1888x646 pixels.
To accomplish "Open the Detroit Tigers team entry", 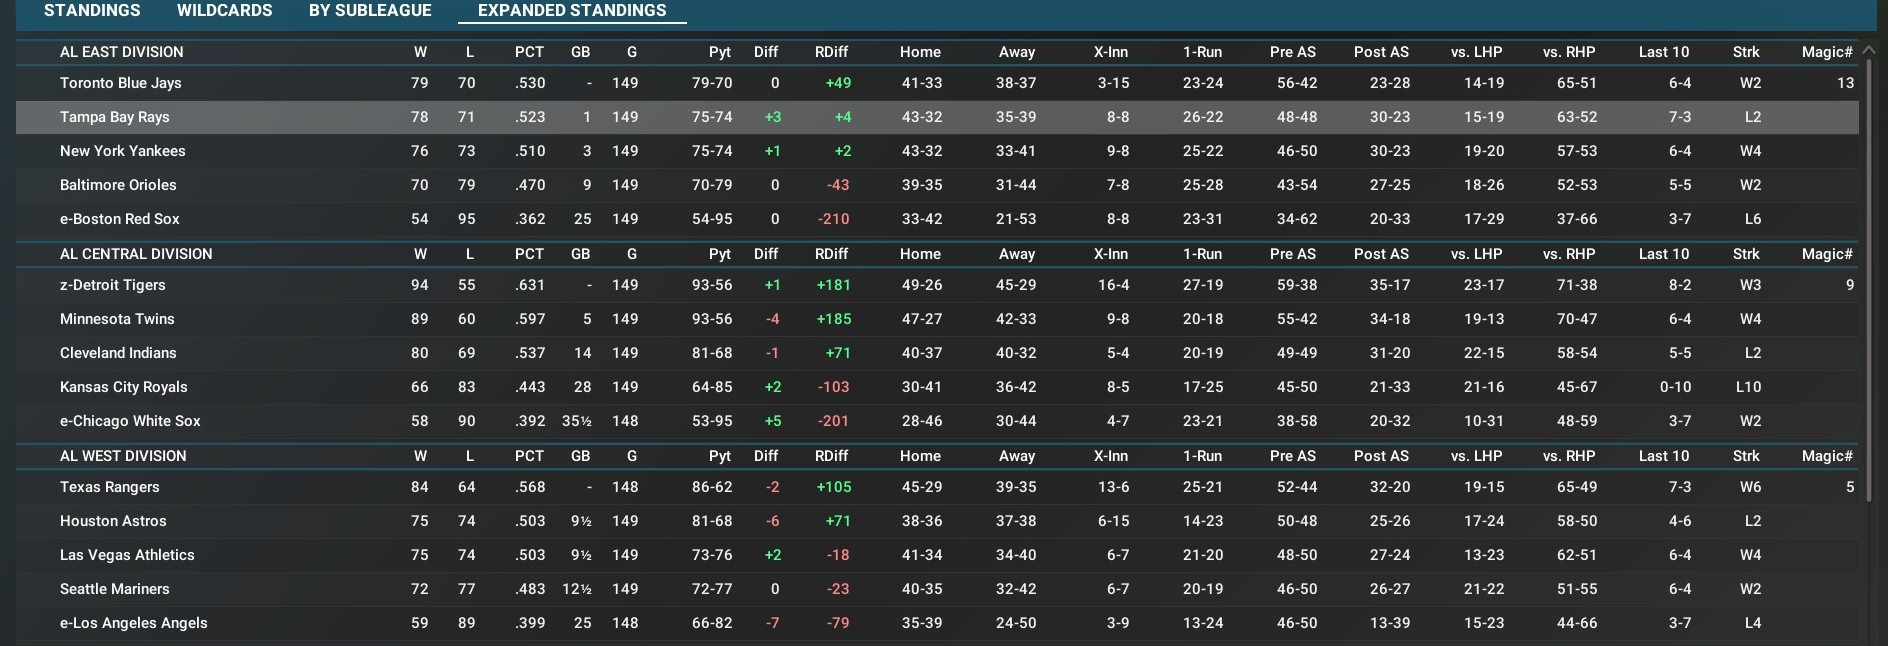I will coord(112,285).
